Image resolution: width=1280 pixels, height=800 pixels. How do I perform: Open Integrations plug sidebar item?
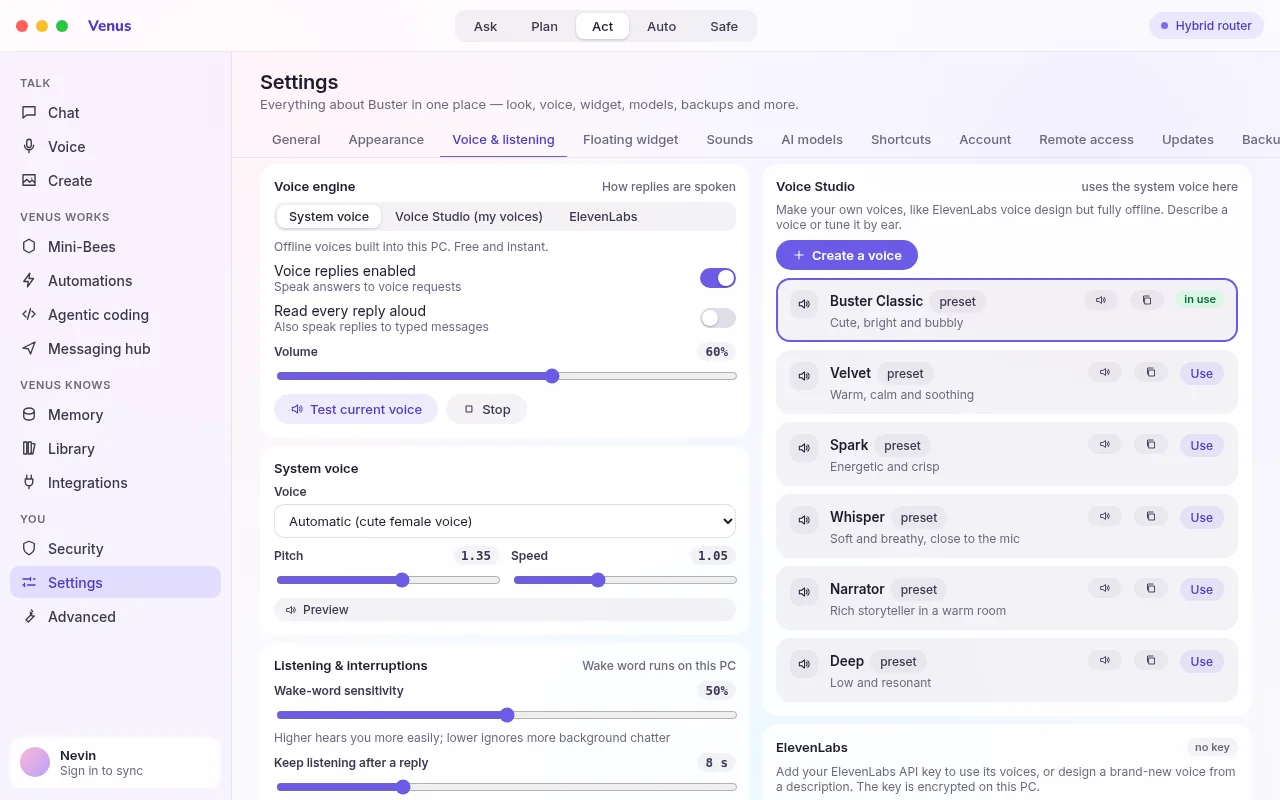coord(115,483)
